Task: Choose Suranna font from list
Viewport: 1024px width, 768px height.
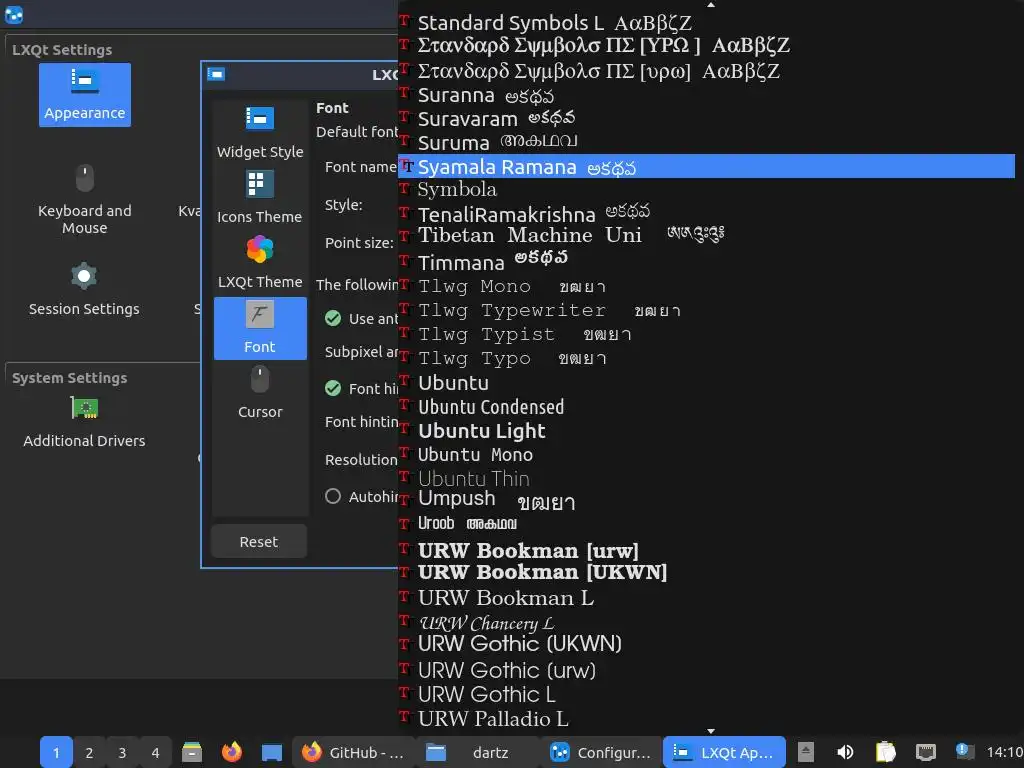Action: tap(706, 95)
